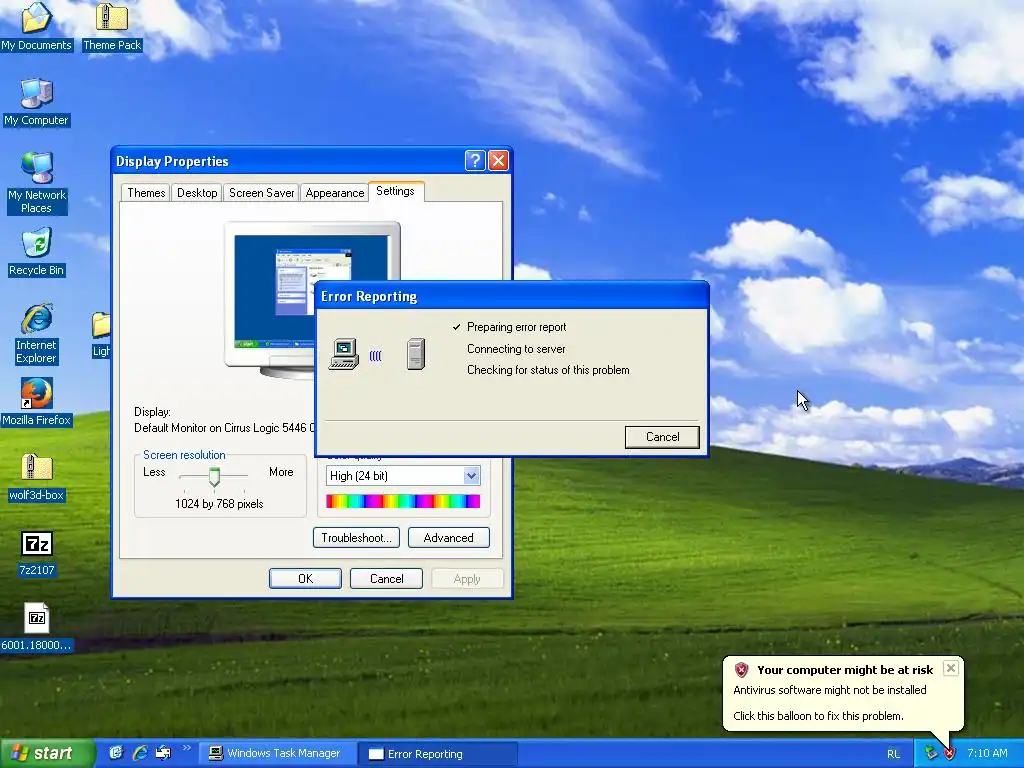Click the Error Reporting taskbar button
Screen dimensions: 1024x768
(438, 754)
